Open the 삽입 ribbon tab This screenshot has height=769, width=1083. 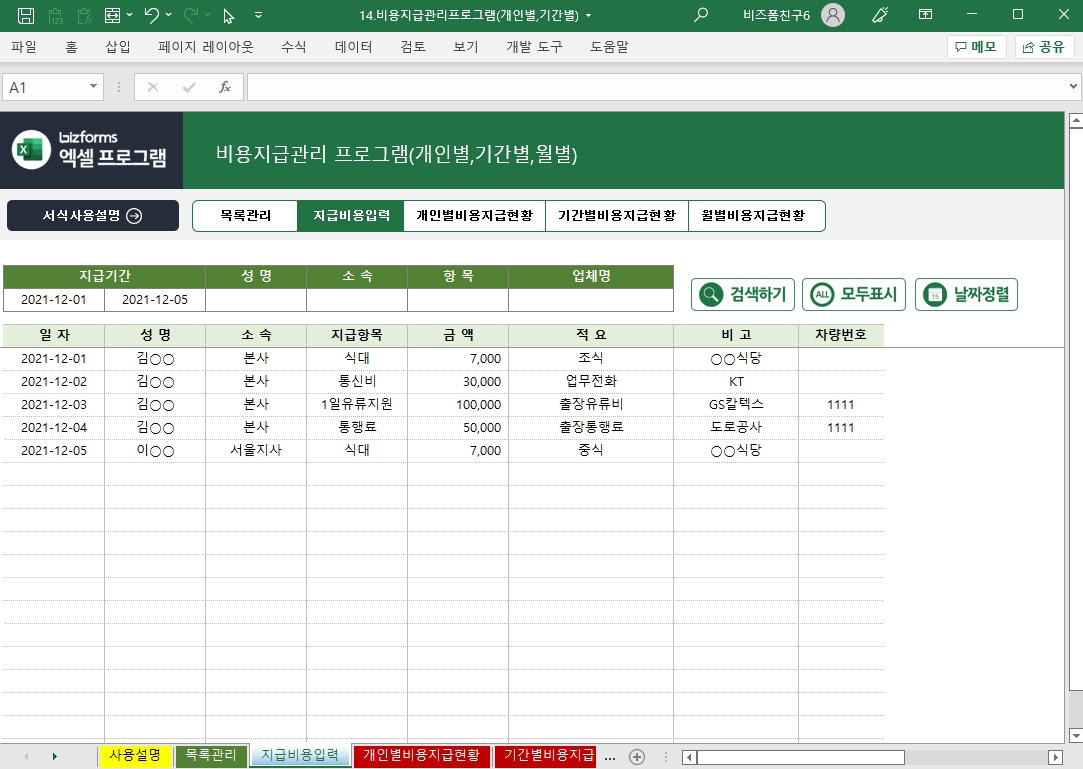(x=118, y=47)
